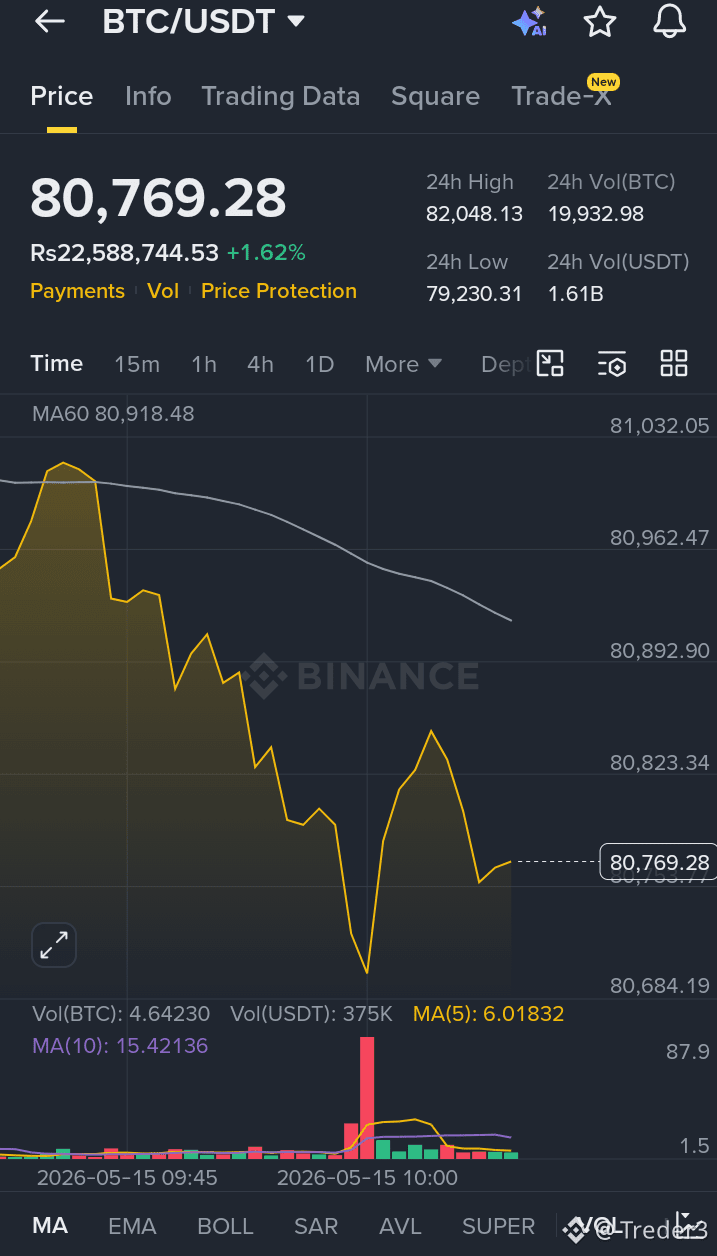Tap the tallest red volume bar
The image size is (717, 1256).
pyautogui.click(x=367, y=1096)
